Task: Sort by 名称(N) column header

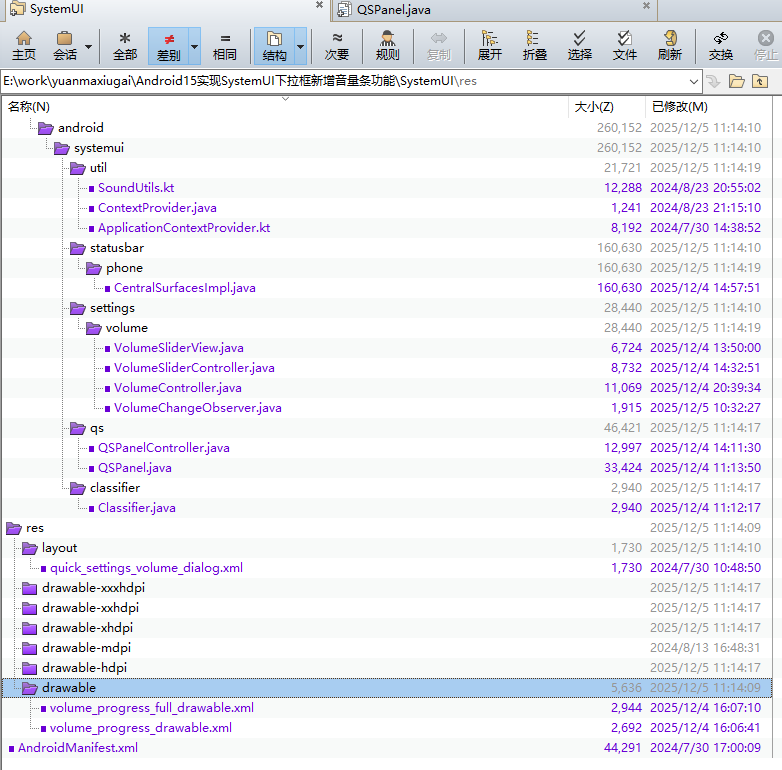Action: point(29,107)
